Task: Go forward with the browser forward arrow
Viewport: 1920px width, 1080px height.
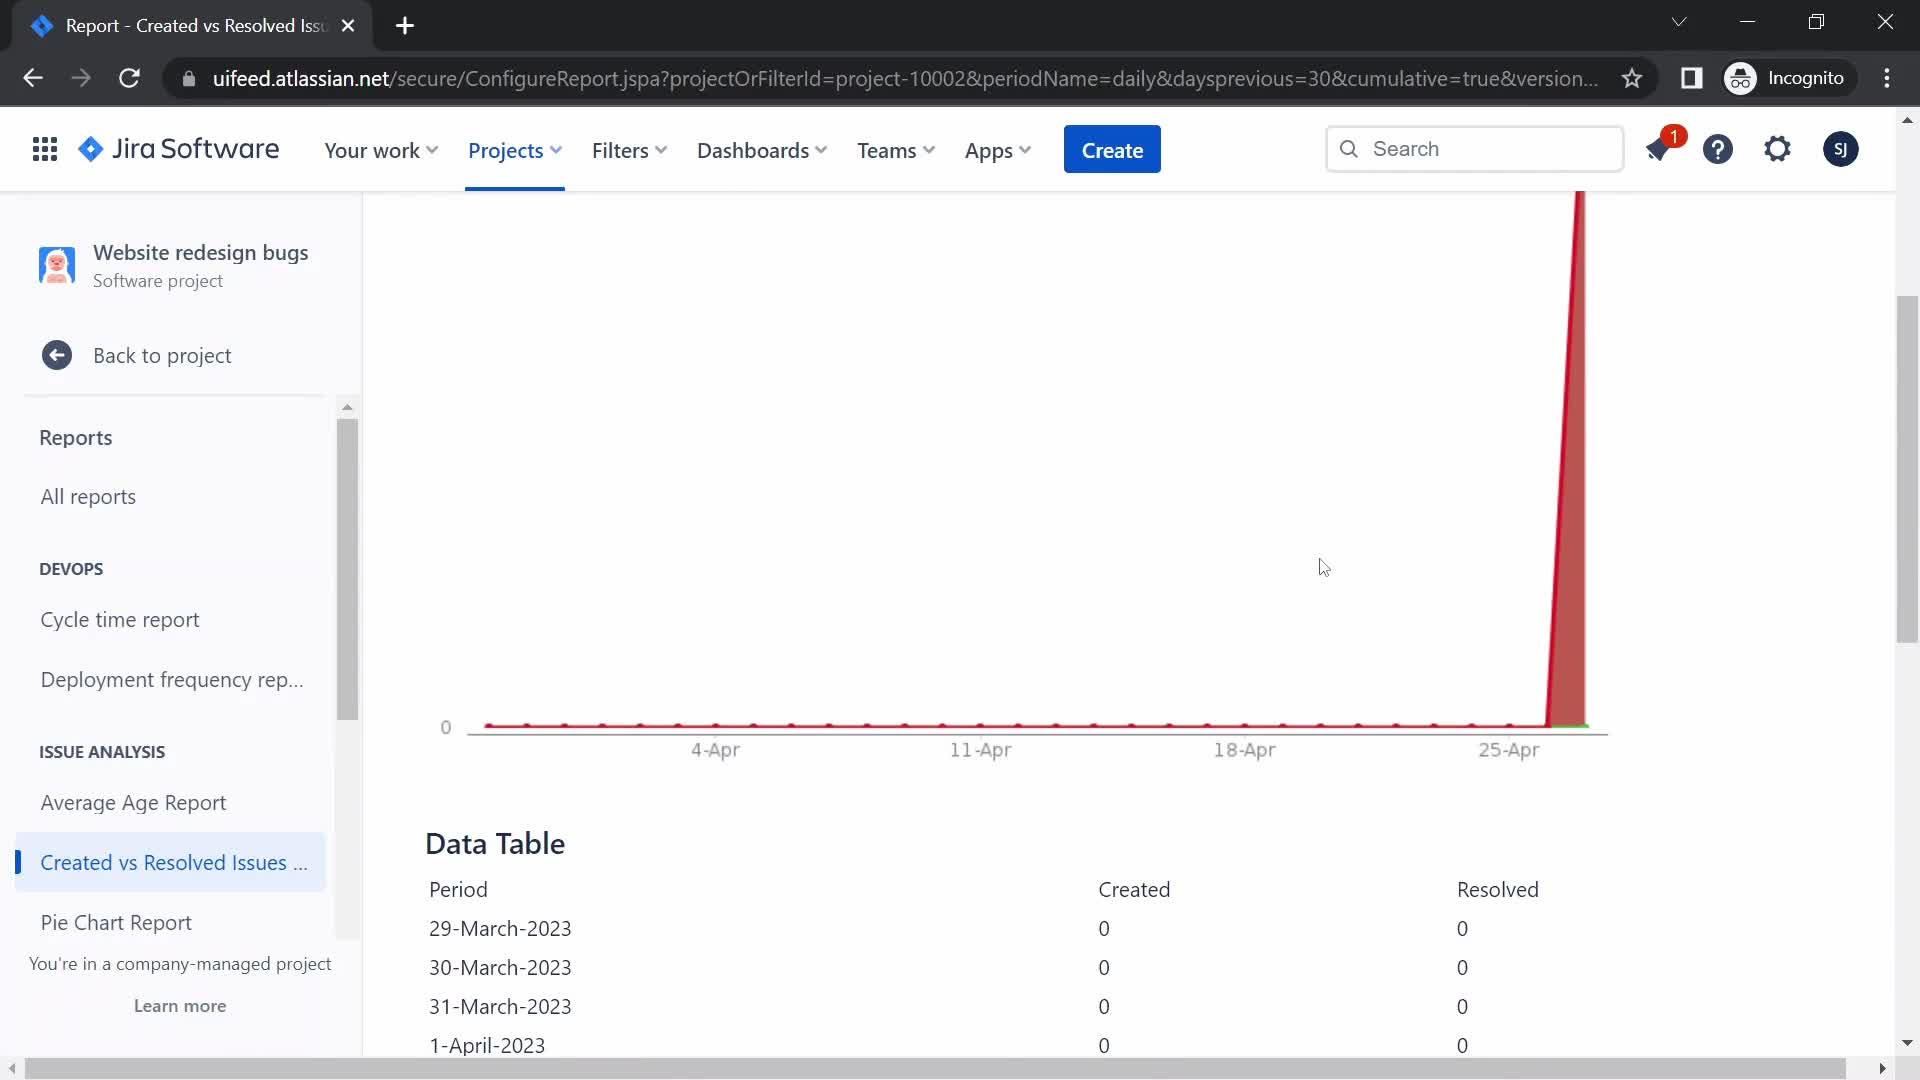Action: [x=81, y=78]
